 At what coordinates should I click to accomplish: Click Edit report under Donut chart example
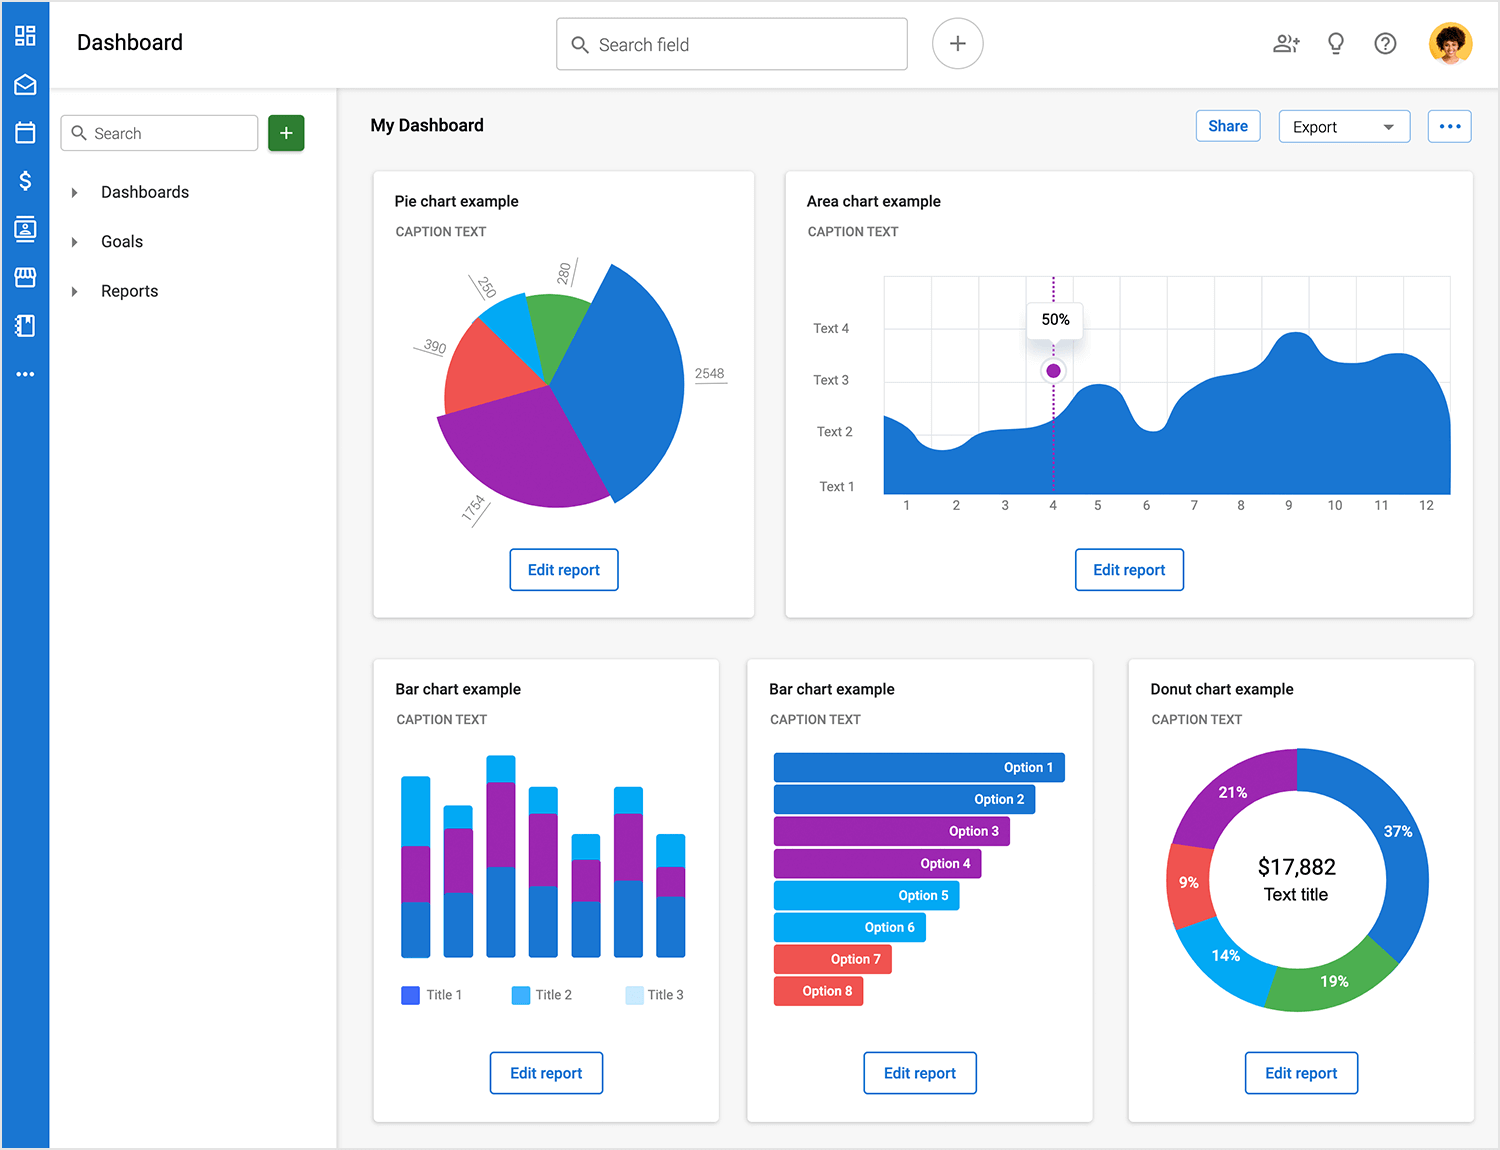click(1301, 1073)
